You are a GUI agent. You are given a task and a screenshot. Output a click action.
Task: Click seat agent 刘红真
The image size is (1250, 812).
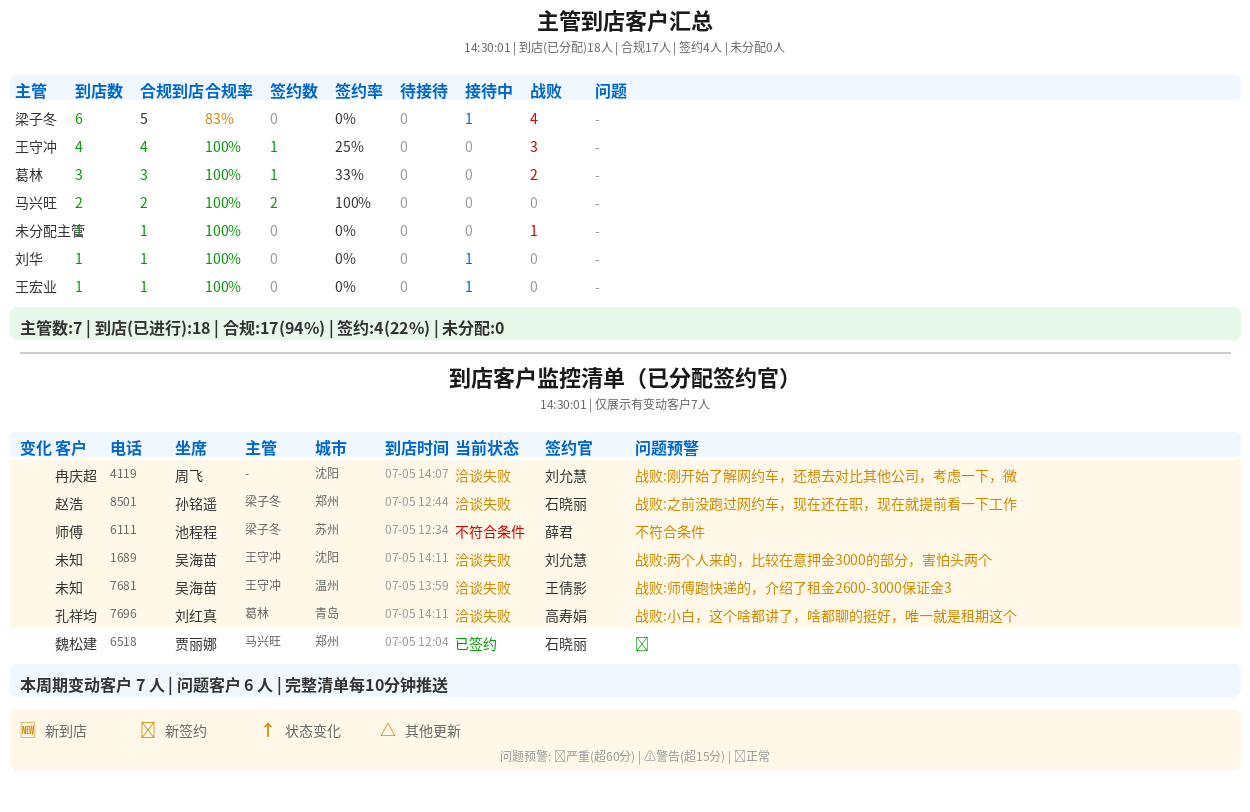pos(196,616)
